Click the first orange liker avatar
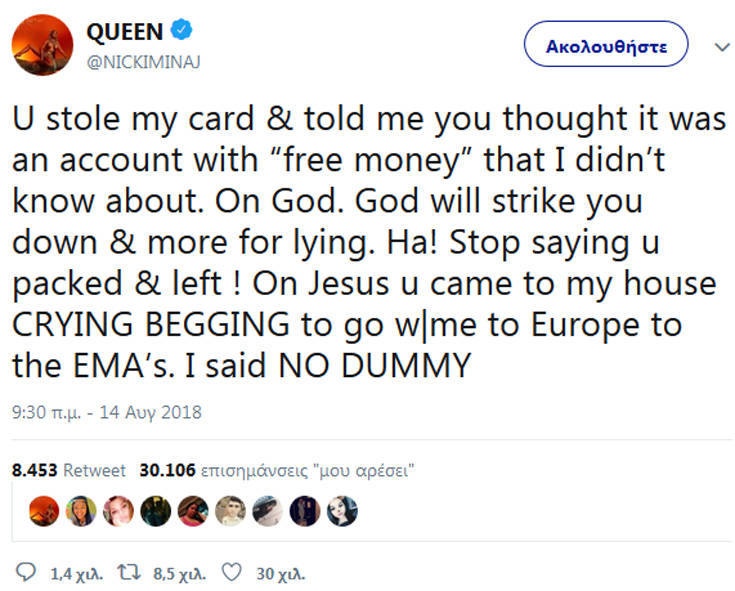 tap(45, 511)
